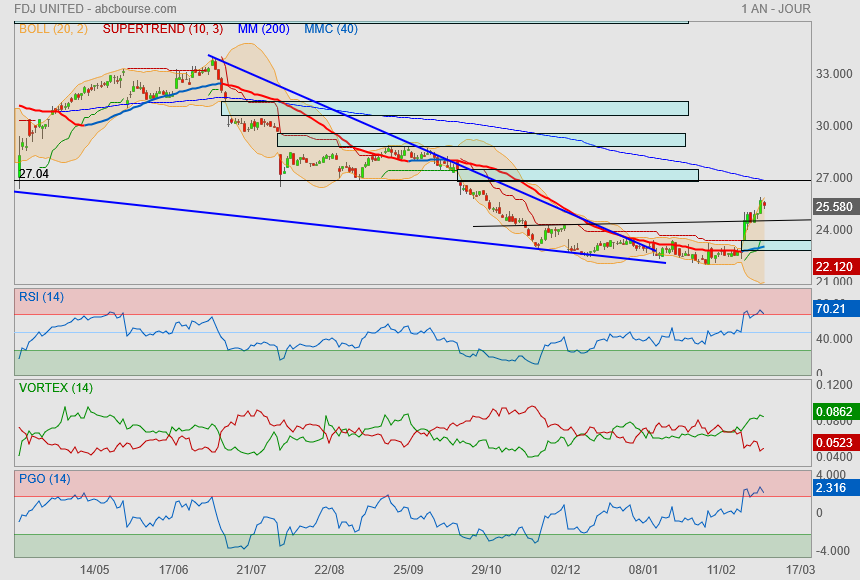This screenshot has width=860, height=580.
Task: Click the 08/01 date axis label
Action: coord(643,570)
